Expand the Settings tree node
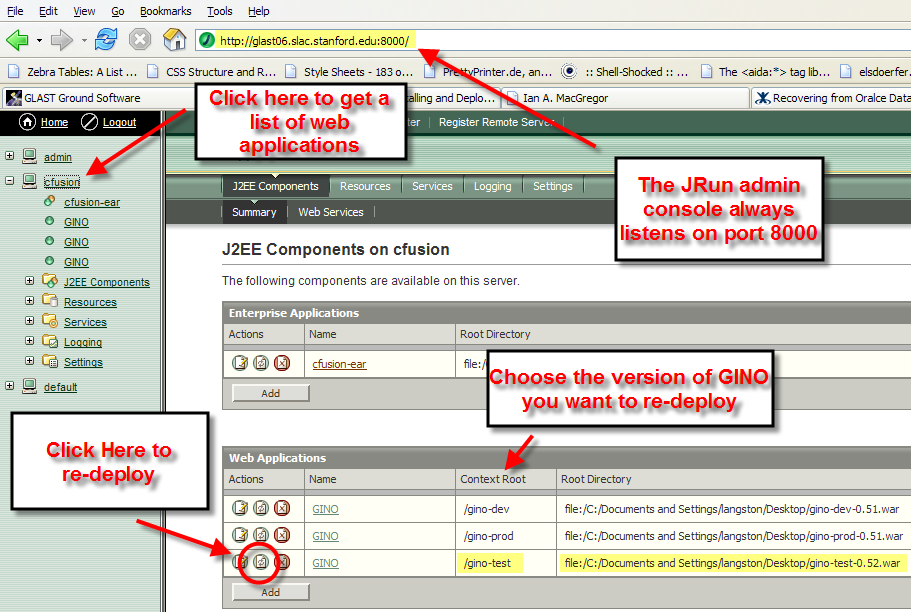 pos(29,361)
